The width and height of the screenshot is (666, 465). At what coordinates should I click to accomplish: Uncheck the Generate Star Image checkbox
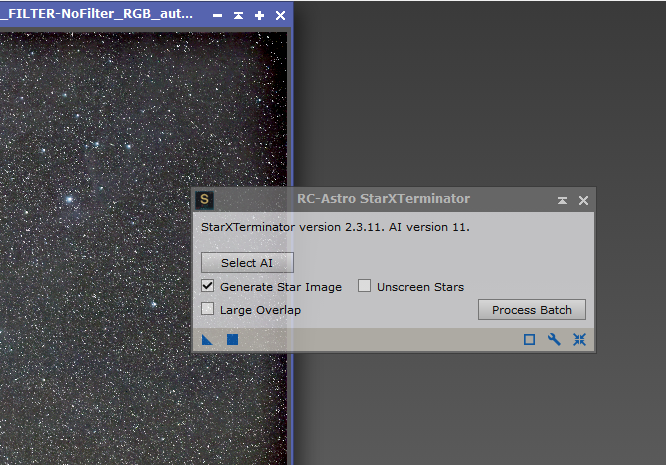(208, 286)
